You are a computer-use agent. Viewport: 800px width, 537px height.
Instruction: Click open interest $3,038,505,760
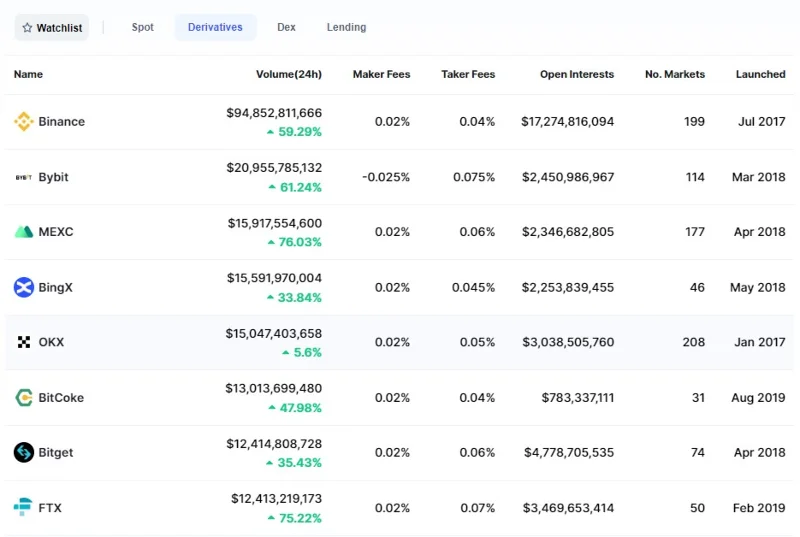(568, 342)
